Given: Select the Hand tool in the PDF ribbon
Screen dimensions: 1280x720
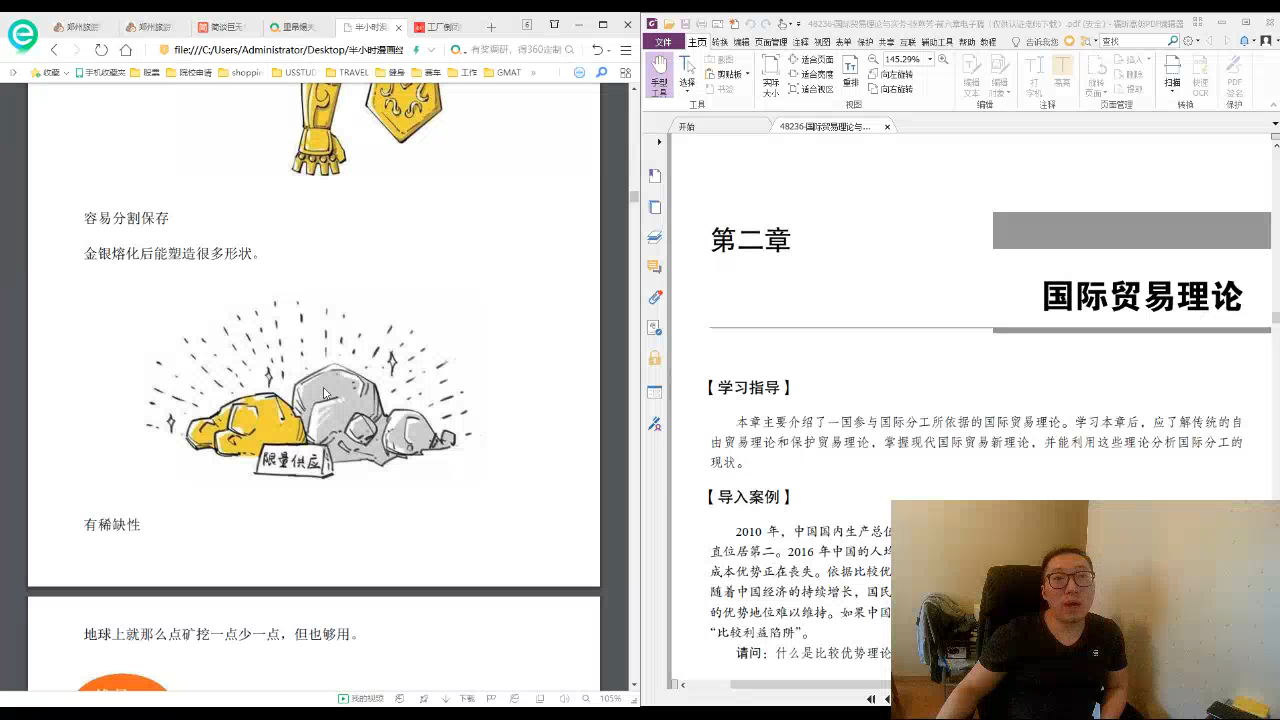Looking at the screenshot, I should click(x=659, y=75).
